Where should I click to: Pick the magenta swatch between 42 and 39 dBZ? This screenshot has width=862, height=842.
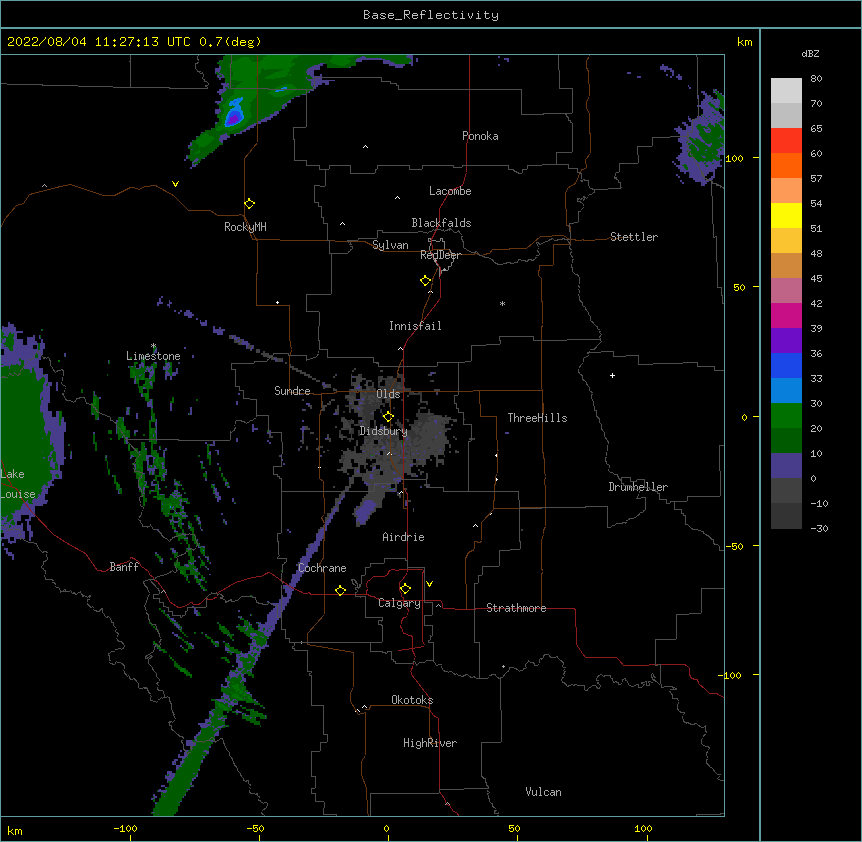point(786,315)
